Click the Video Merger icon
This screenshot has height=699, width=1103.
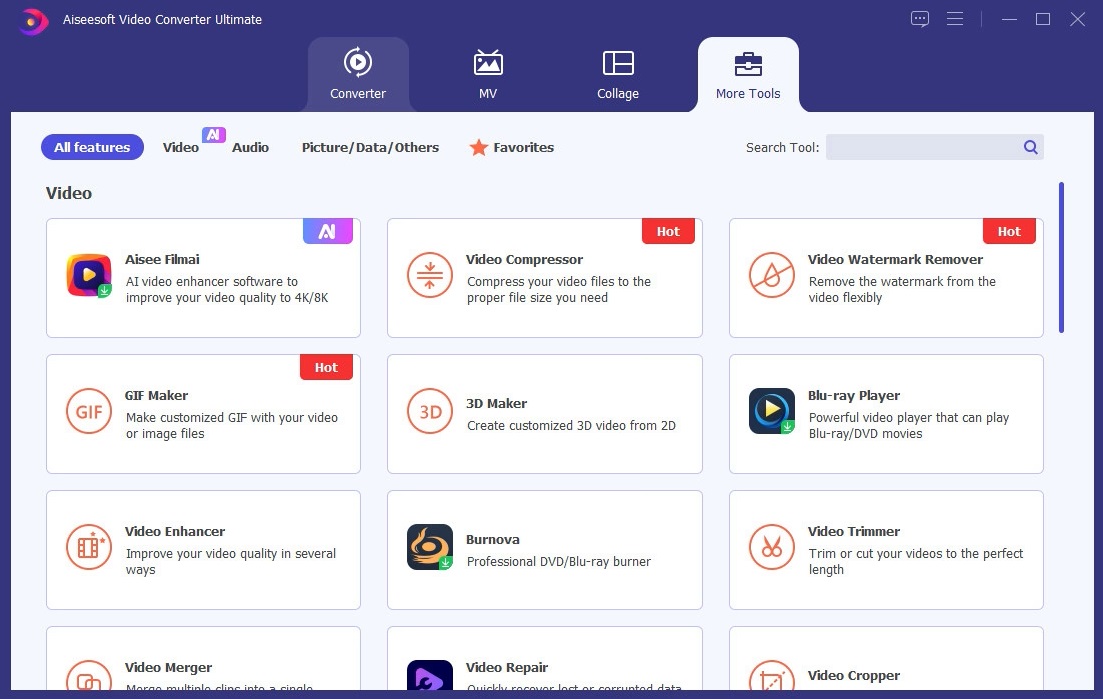click(89, 675)
